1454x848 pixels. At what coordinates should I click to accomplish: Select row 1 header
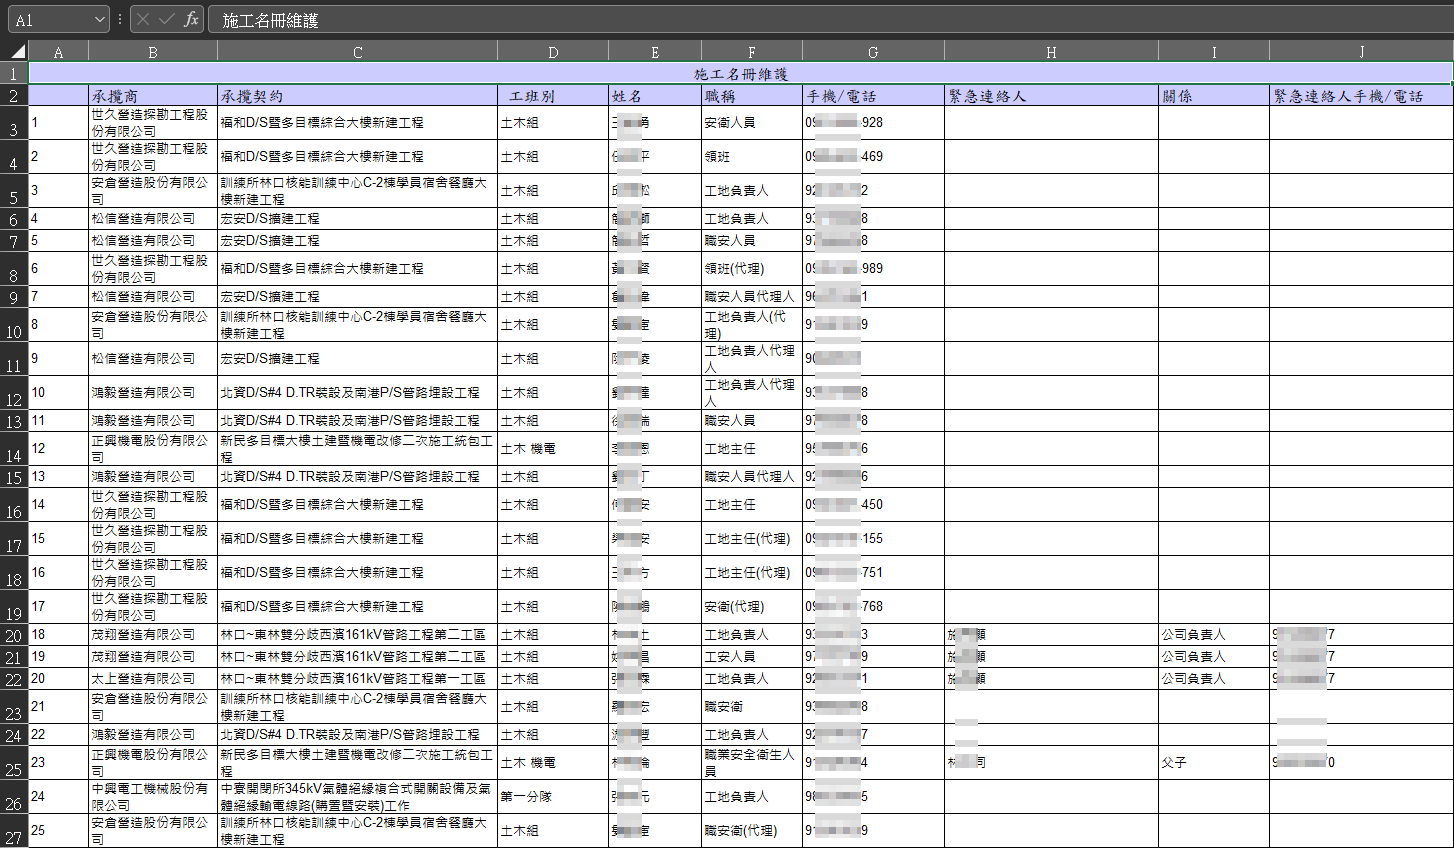14,73
